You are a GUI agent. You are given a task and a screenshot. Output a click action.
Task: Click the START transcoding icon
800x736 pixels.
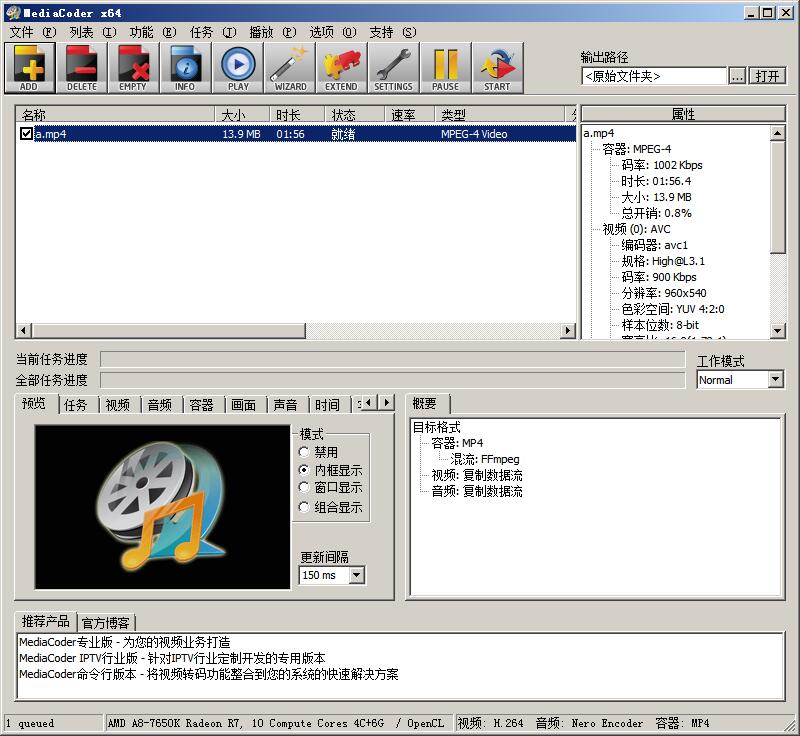[x=497, y=68]
